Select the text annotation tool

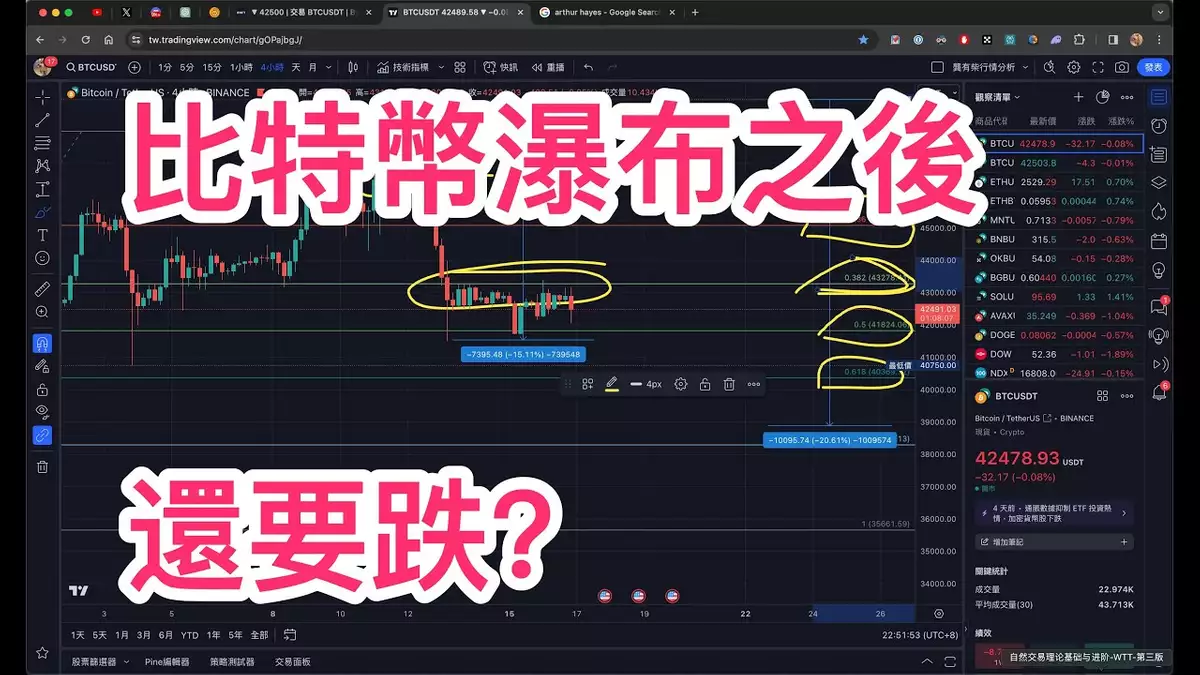coord(42,235)
